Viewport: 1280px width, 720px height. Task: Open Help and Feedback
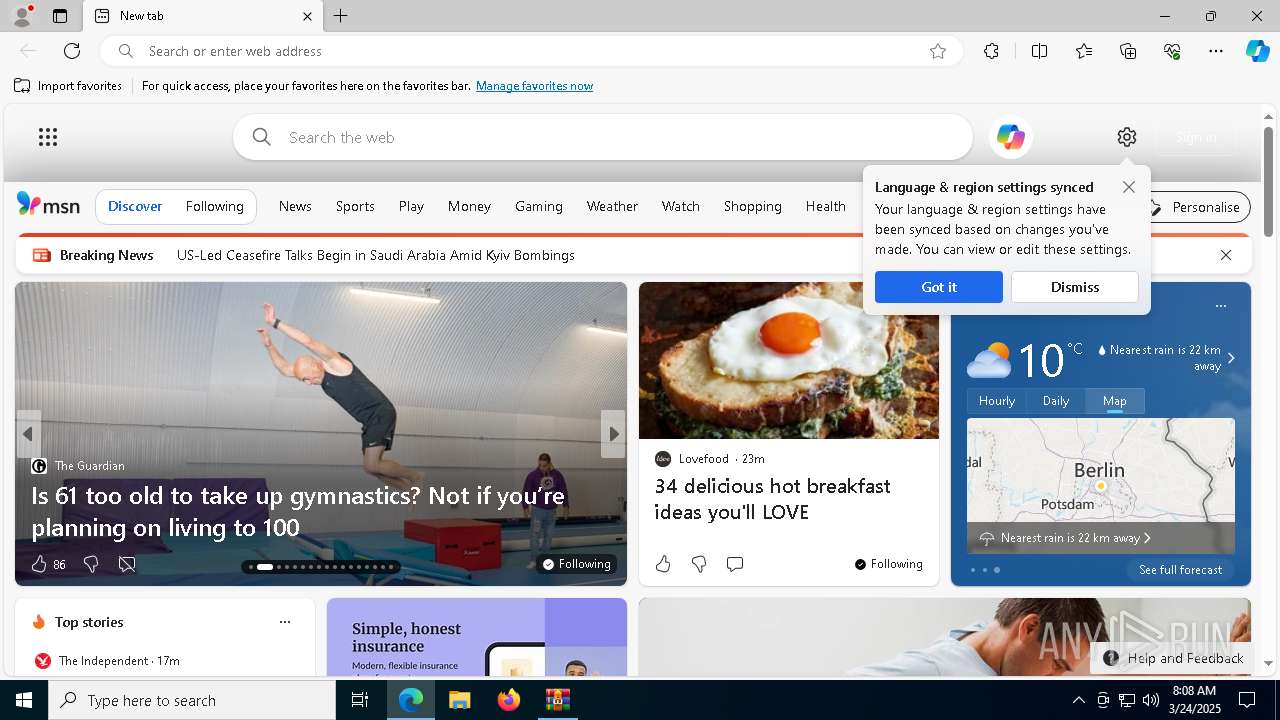click(1174, 658)
